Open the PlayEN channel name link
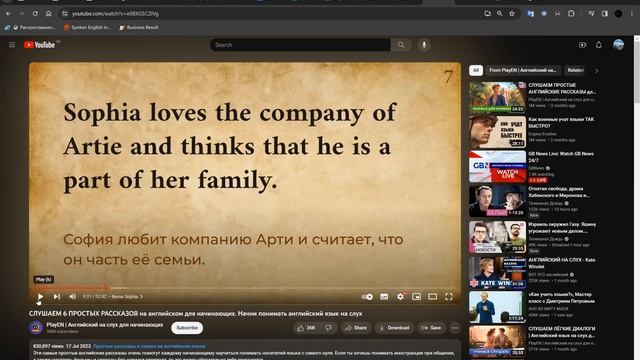The width and height of the screenshot is (640, 360). 104,325
